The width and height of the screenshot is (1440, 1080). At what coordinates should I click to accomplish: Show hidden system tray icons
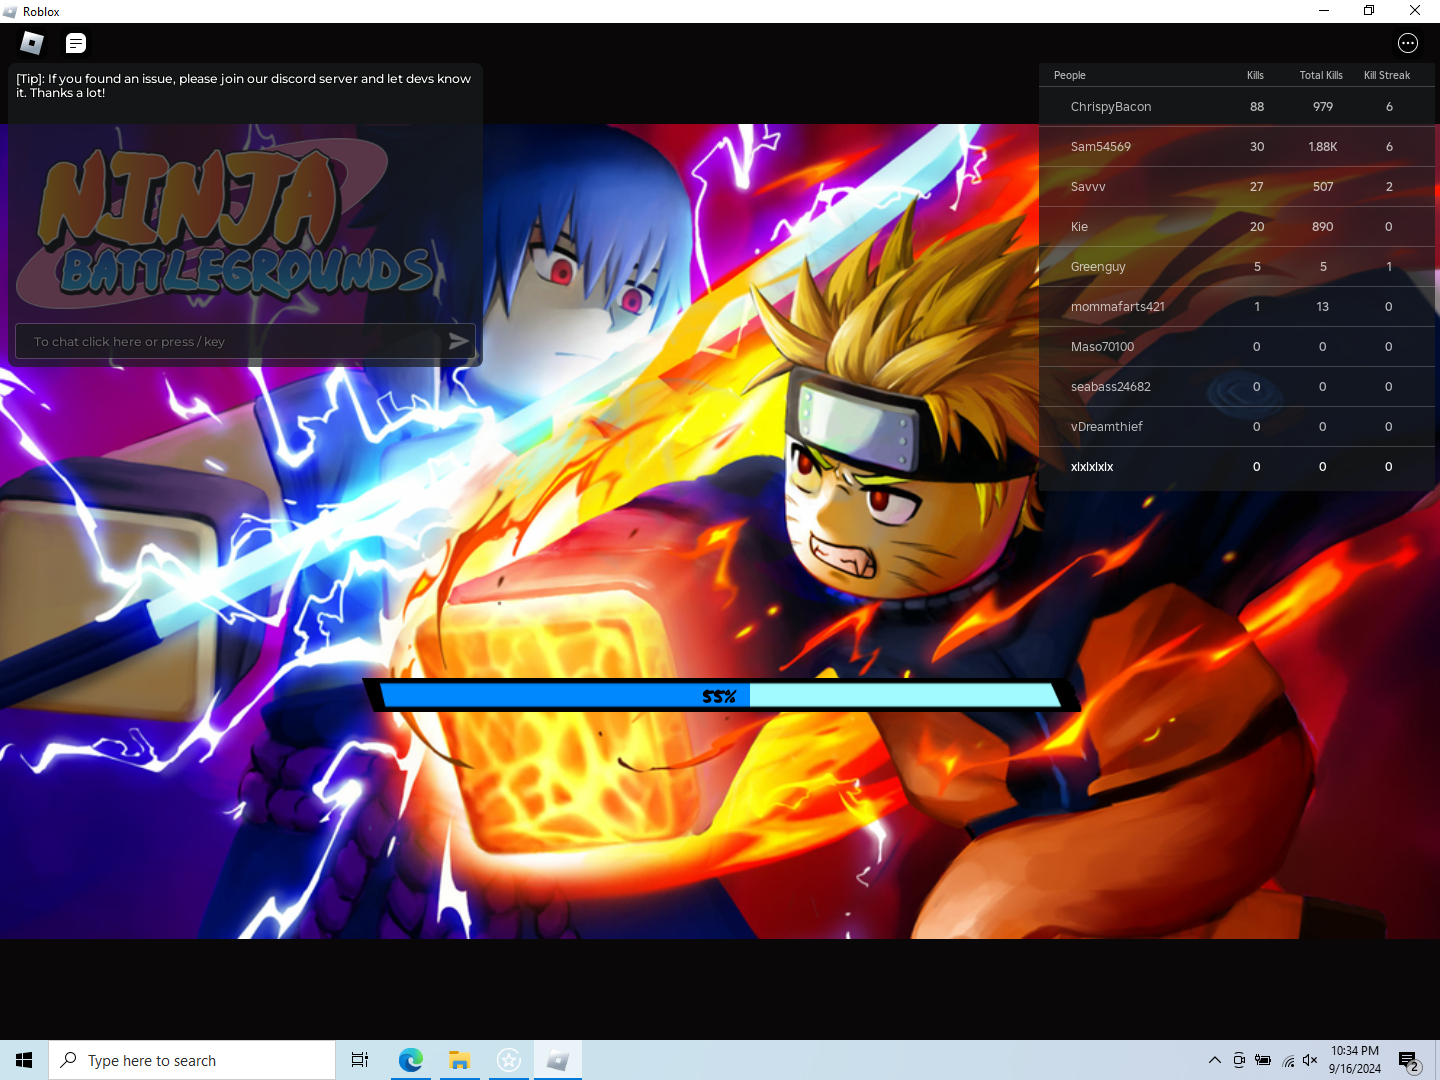click(x=1214, y=1060)
